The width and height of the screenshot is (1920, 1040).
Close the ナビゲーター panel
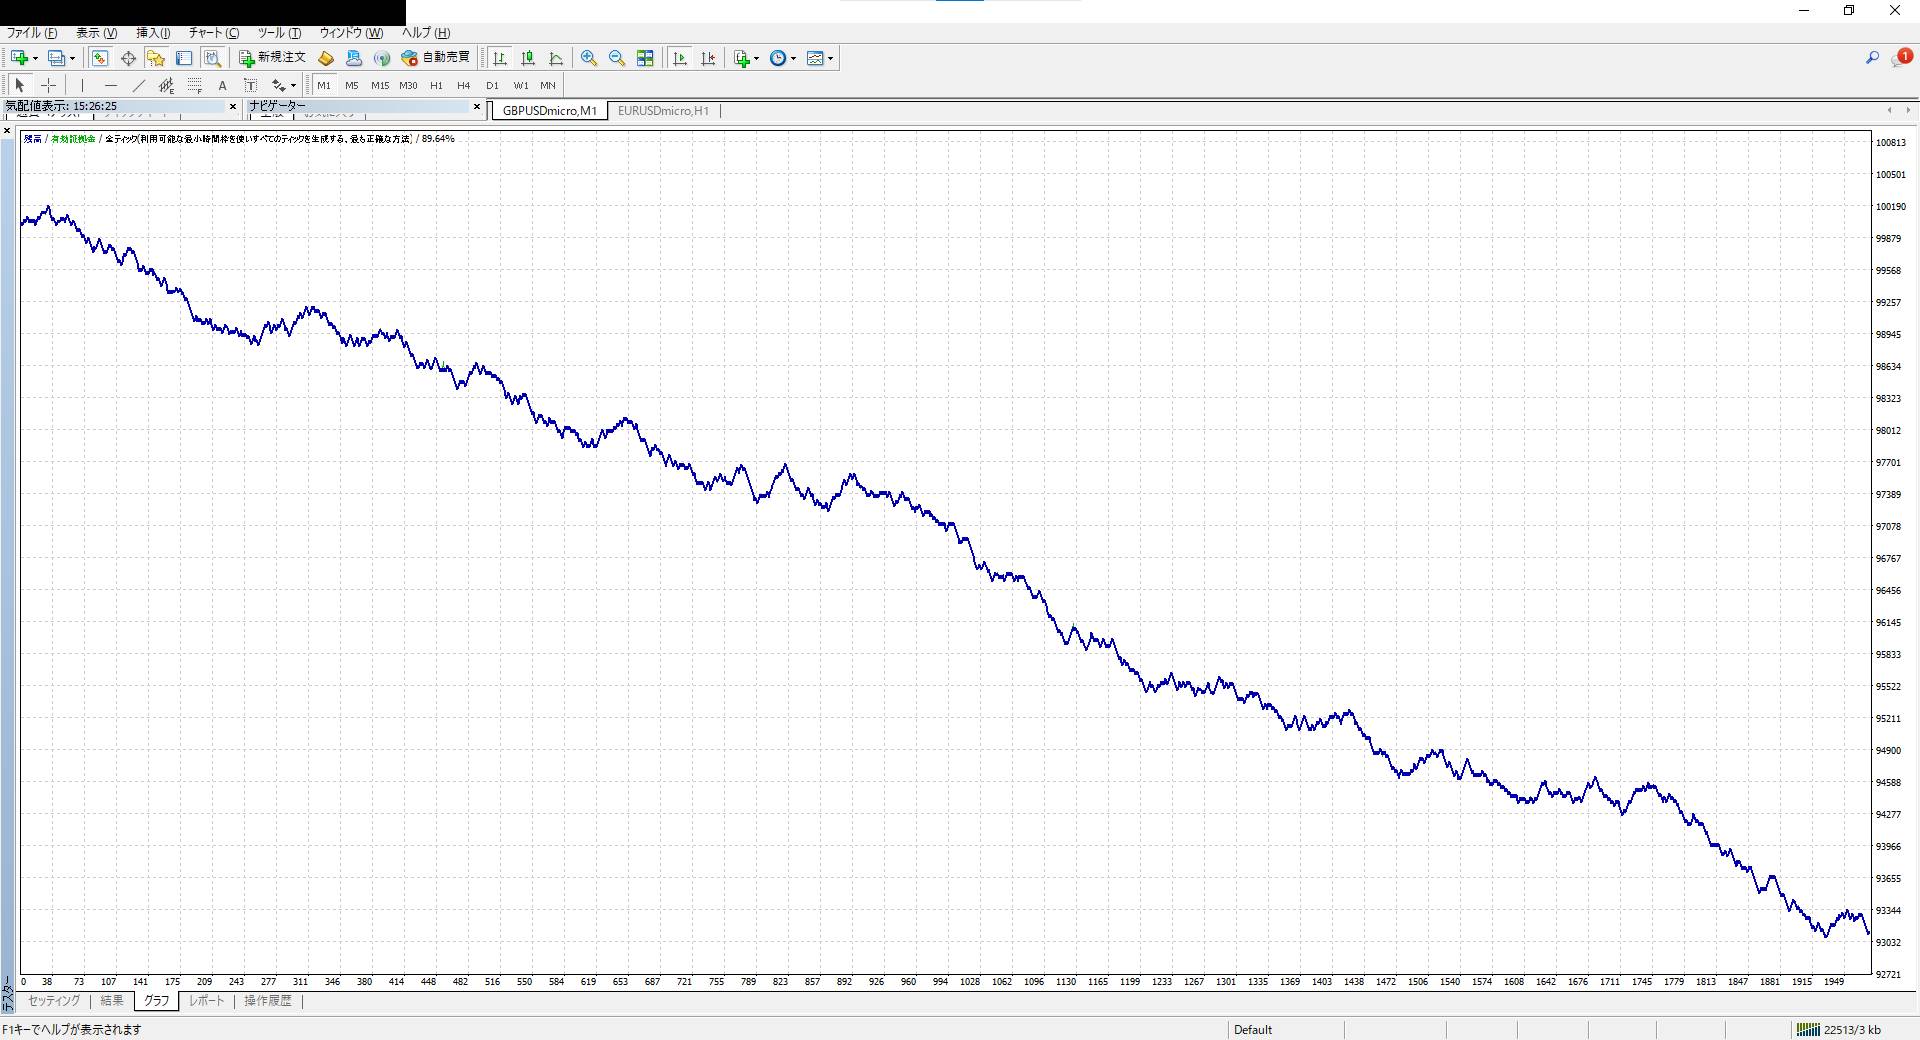coord(477,106)
